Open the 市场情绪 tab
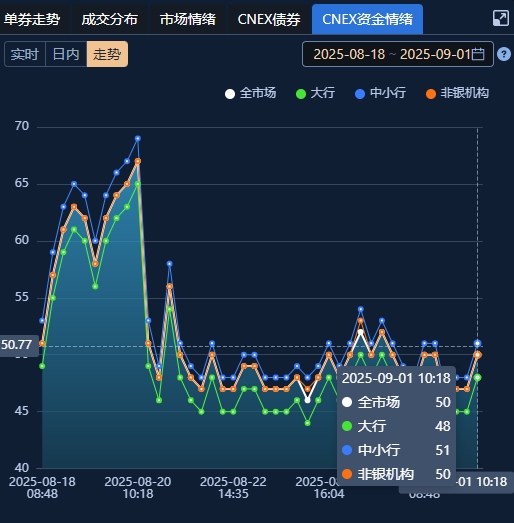This screenshot has width=514, height=523. tap(188, 19)
